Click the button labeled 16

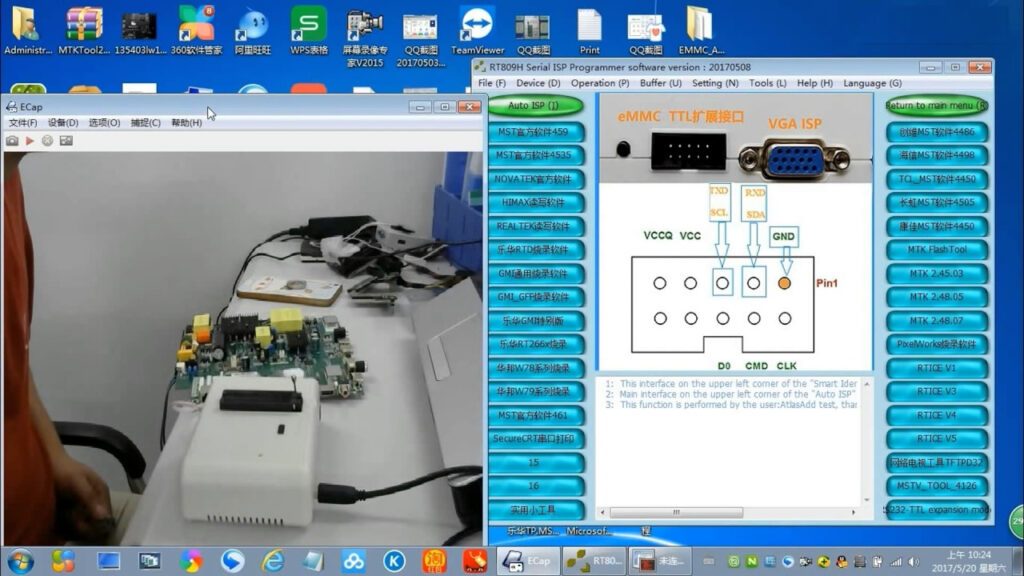pyautogui.click(x=535, y=486)
